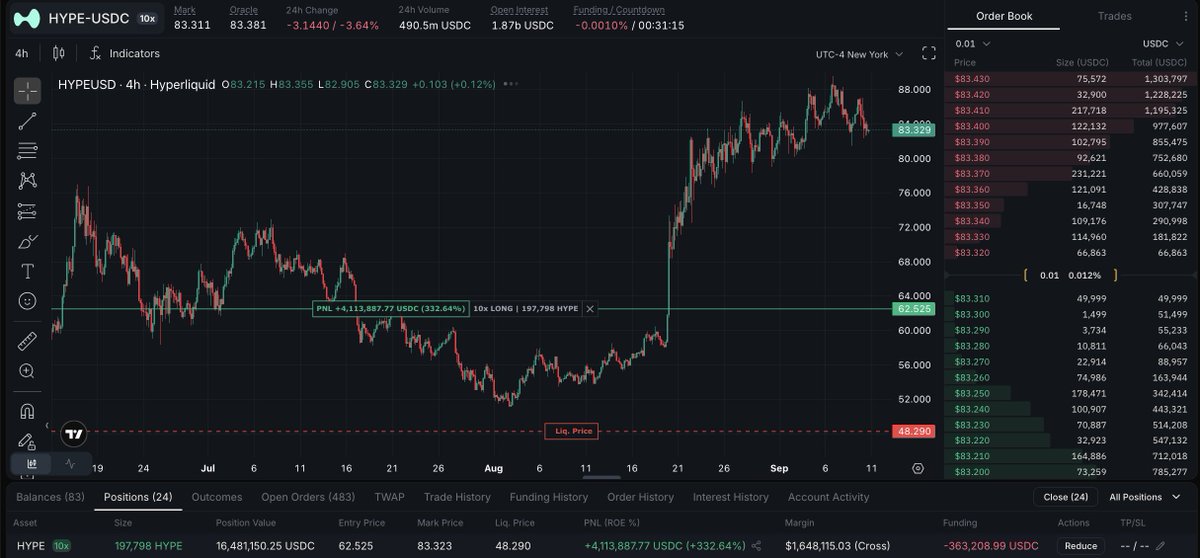Select the brush drawing tool

(27, 241)
